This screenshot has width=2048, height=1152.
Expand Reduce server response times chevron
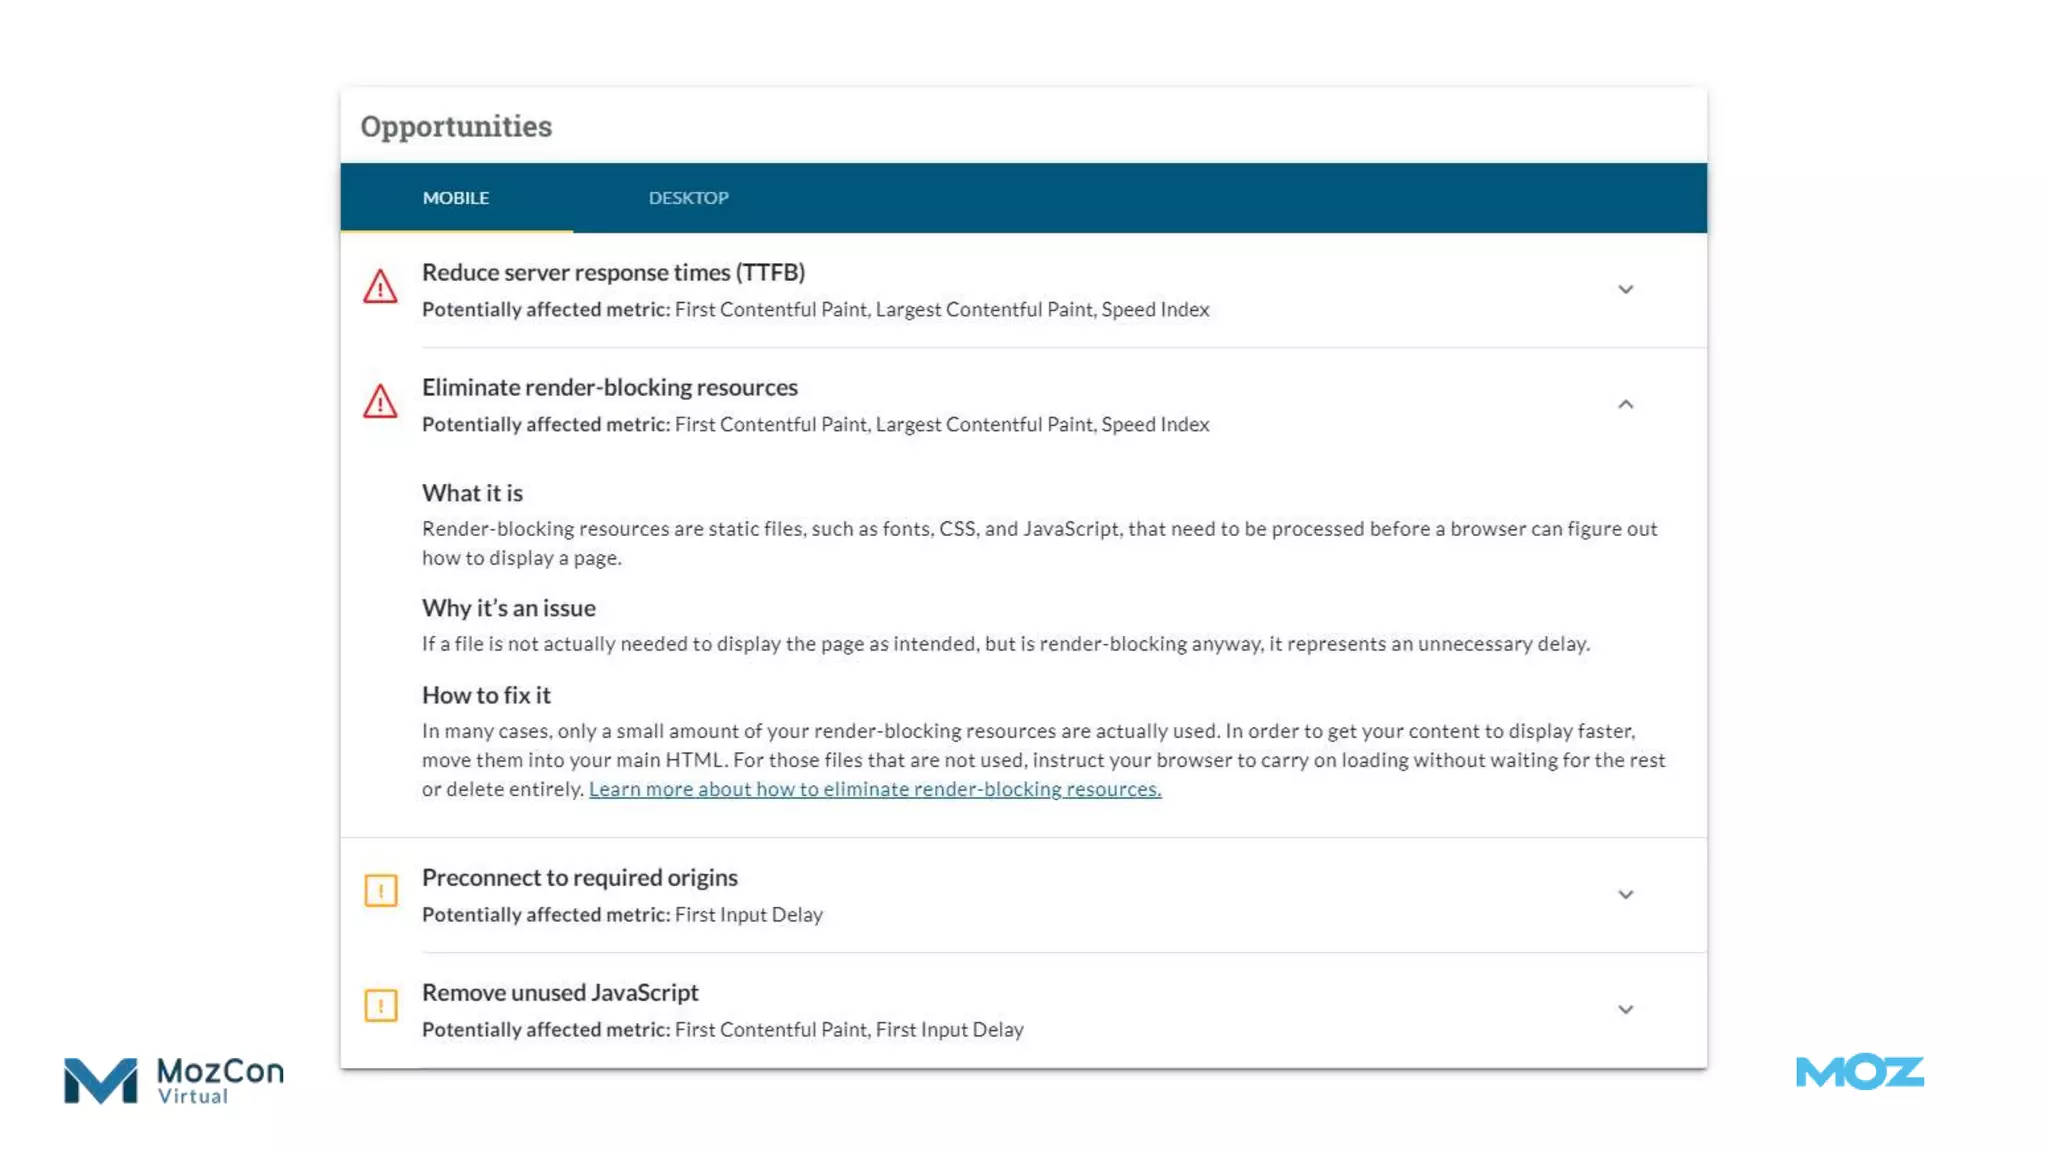pyautogui.click(x=1625, y=290)
